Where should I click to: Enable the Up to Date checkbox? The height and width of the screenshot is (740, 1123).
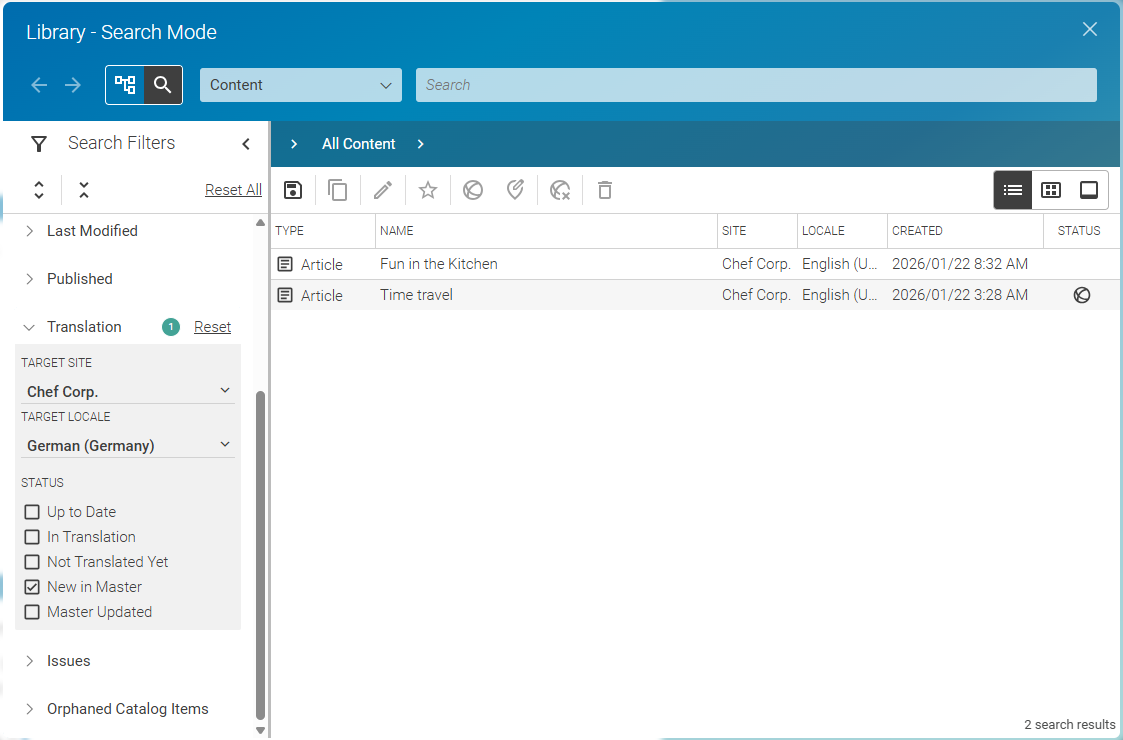(x=32, y=512)
